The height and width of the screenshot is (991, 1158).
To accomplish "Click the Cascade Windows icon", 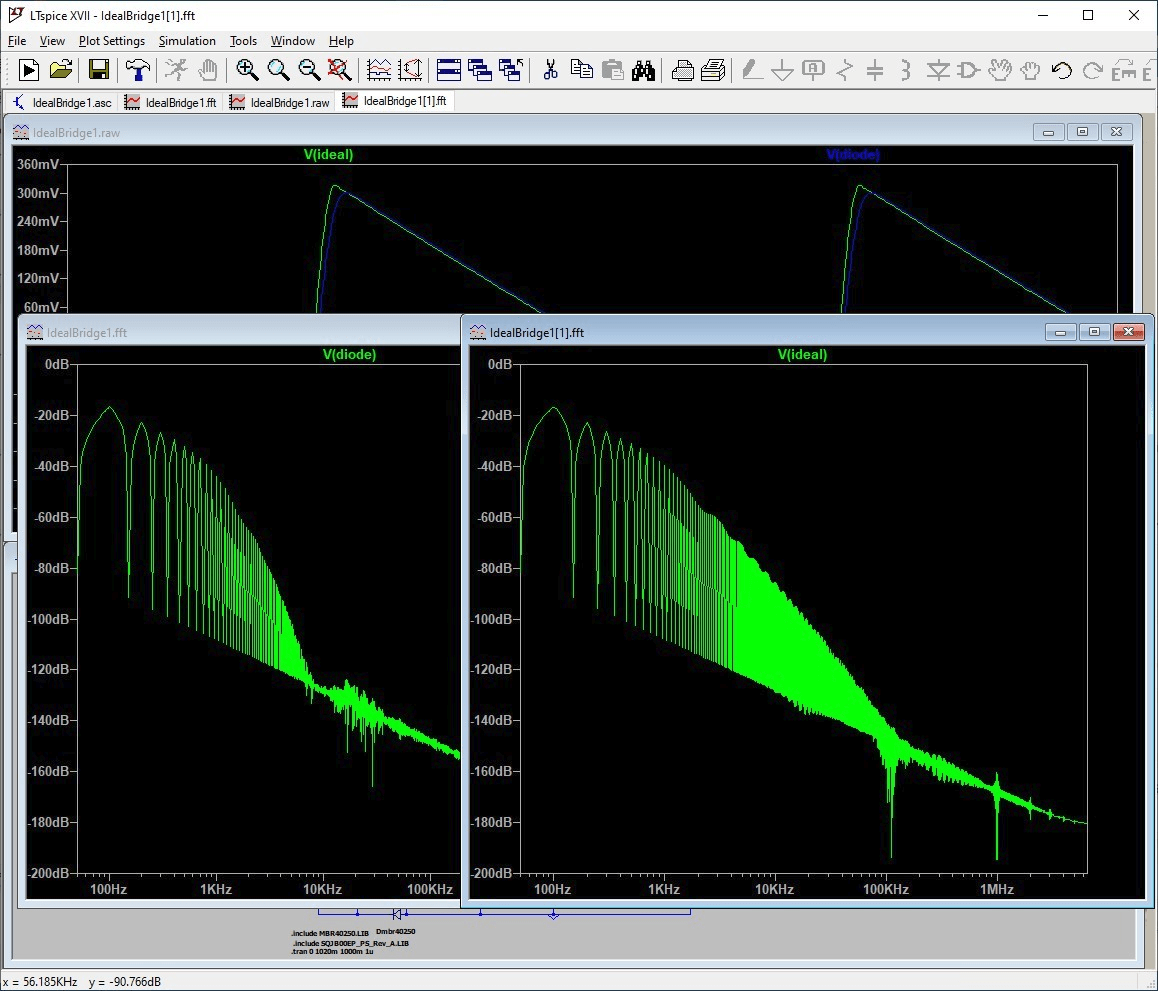I will pos(480,70).
